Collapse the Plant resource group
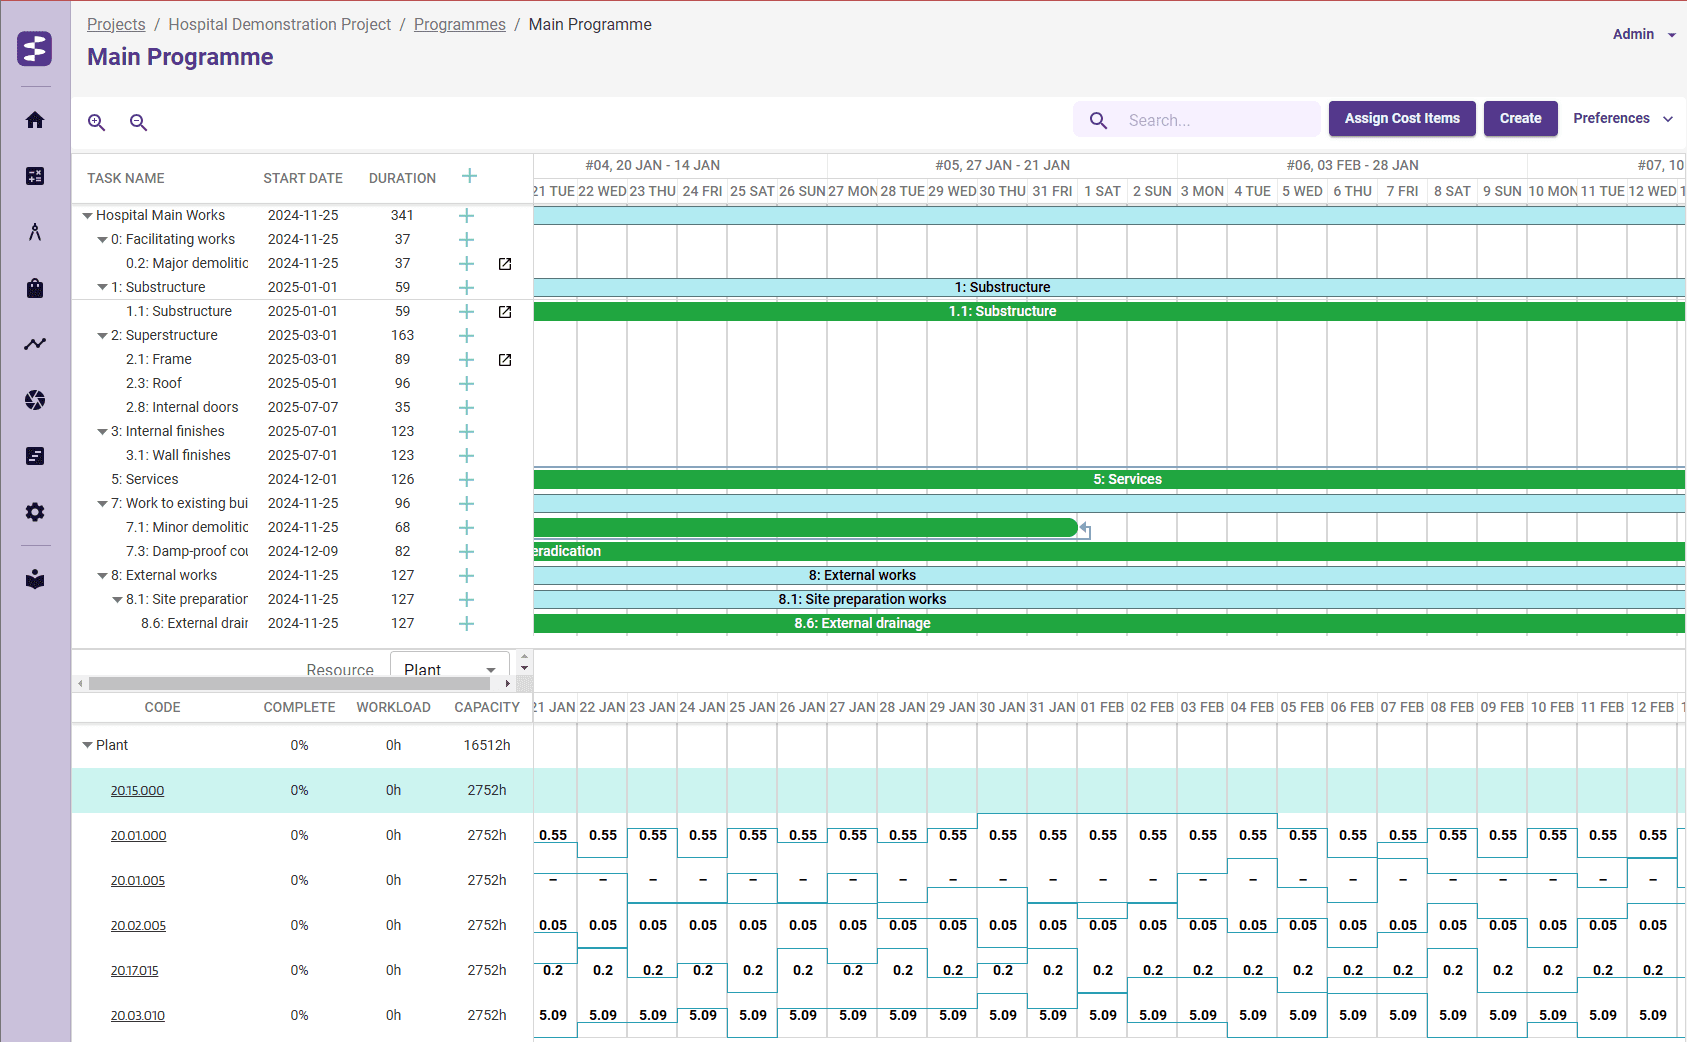The height and width of the screenshot is (1042, 1687). pyautogui.click(x=88, y=745)
